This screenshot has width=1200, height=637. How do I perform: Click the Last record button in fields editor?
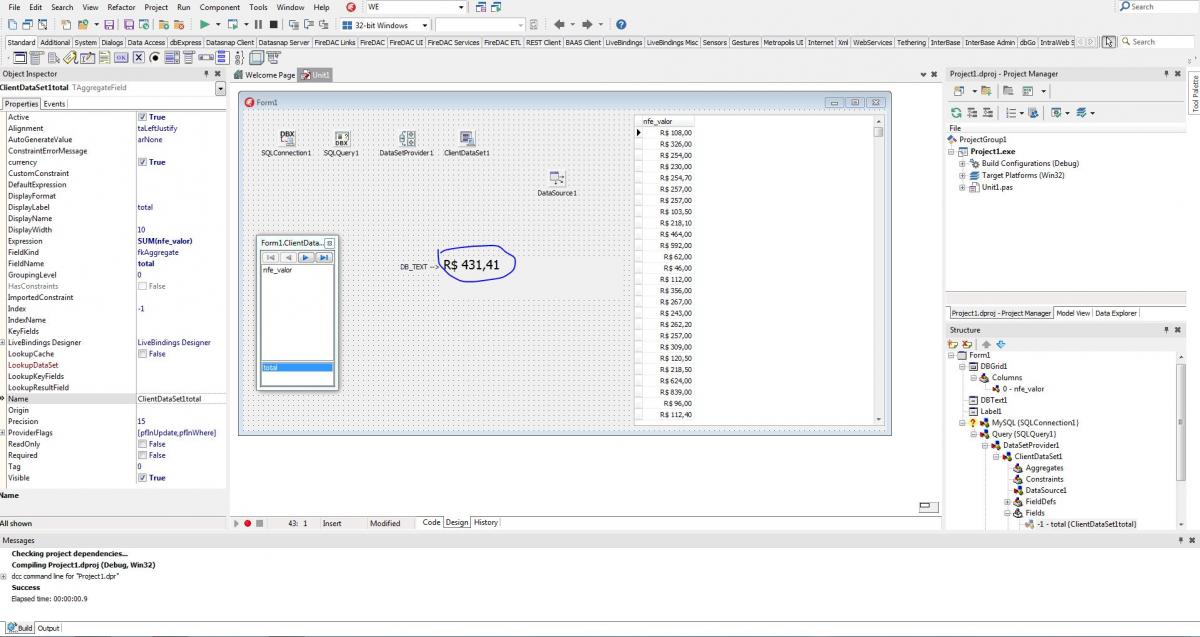click(324, 257)
